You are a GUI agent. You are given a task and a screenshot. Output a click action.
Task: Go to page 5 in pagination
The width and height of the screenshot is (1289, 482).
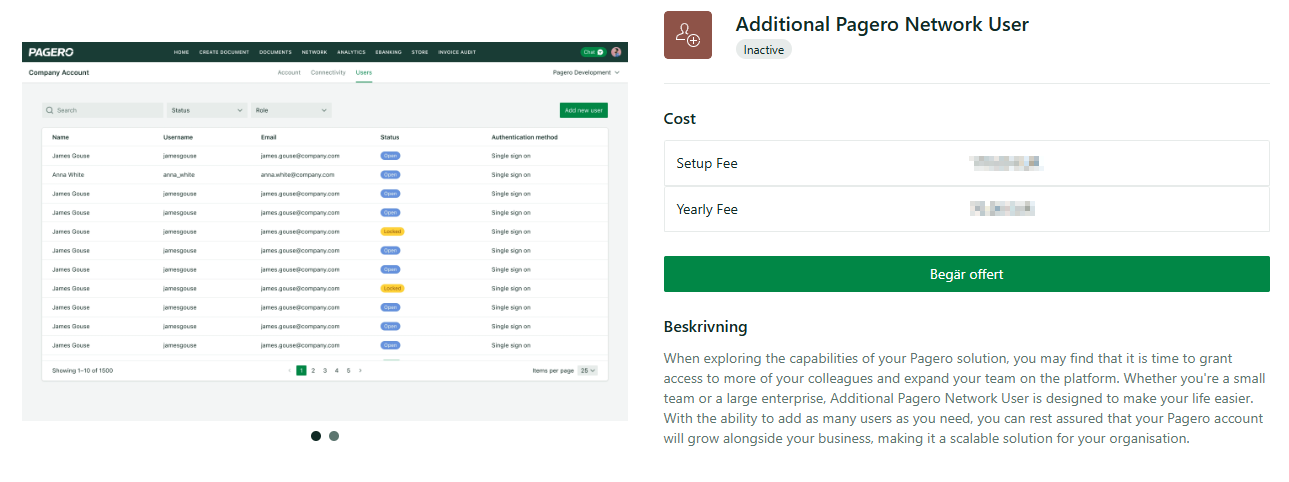coord(349,370)
